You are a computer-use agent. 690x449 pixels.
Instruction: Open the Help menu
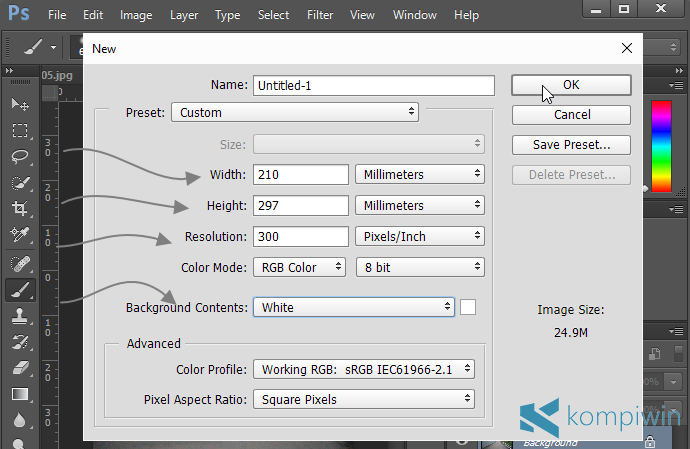click(x=466, y=15)
